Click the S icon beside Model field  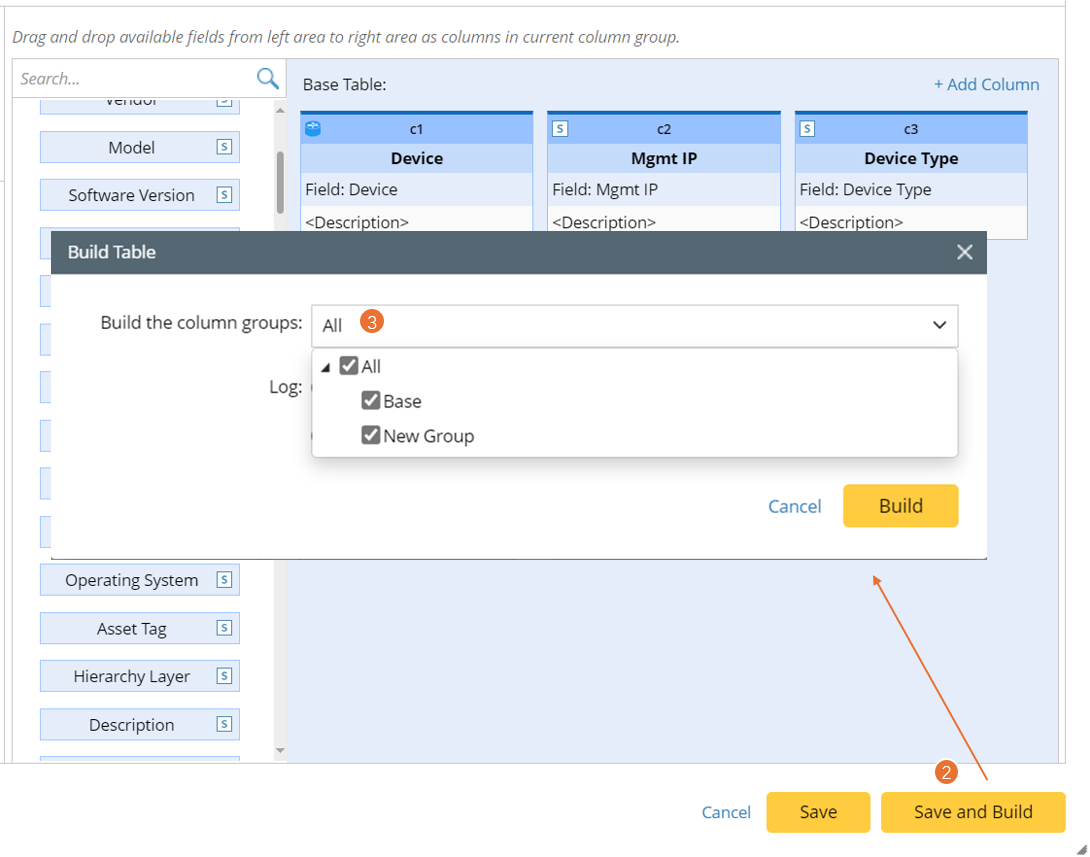[x=224, y=147]
